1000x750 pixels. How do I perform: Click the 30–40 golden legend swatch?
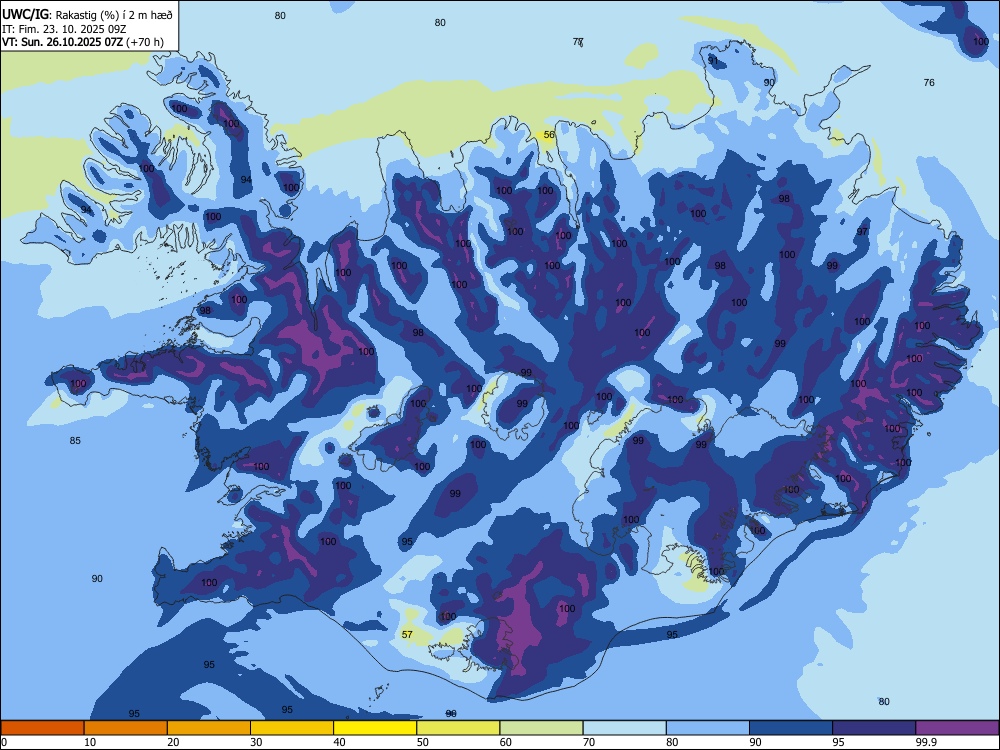tap(292, 728)
